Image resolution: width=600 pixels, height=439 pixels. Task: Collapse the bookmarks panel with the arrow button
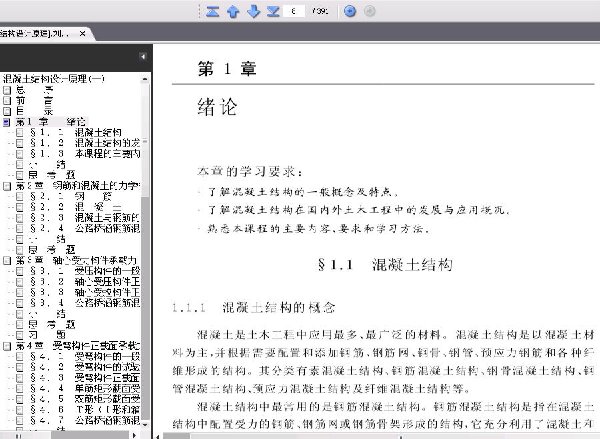[143, 57]
